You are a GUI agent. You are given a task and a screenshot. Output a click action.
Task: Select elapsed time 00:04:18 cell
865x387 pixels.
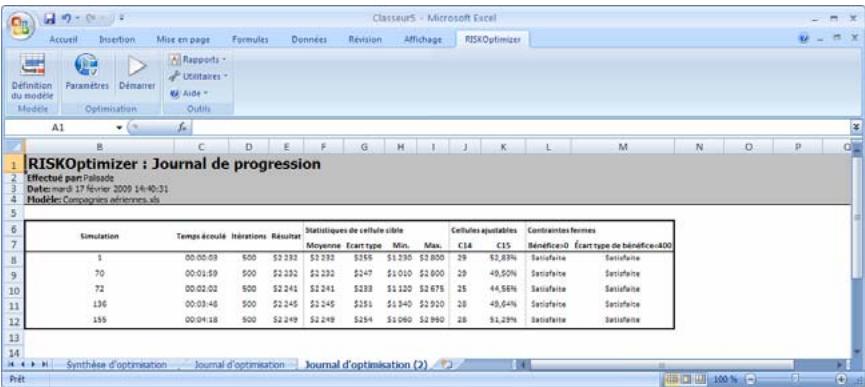[201, 319]
